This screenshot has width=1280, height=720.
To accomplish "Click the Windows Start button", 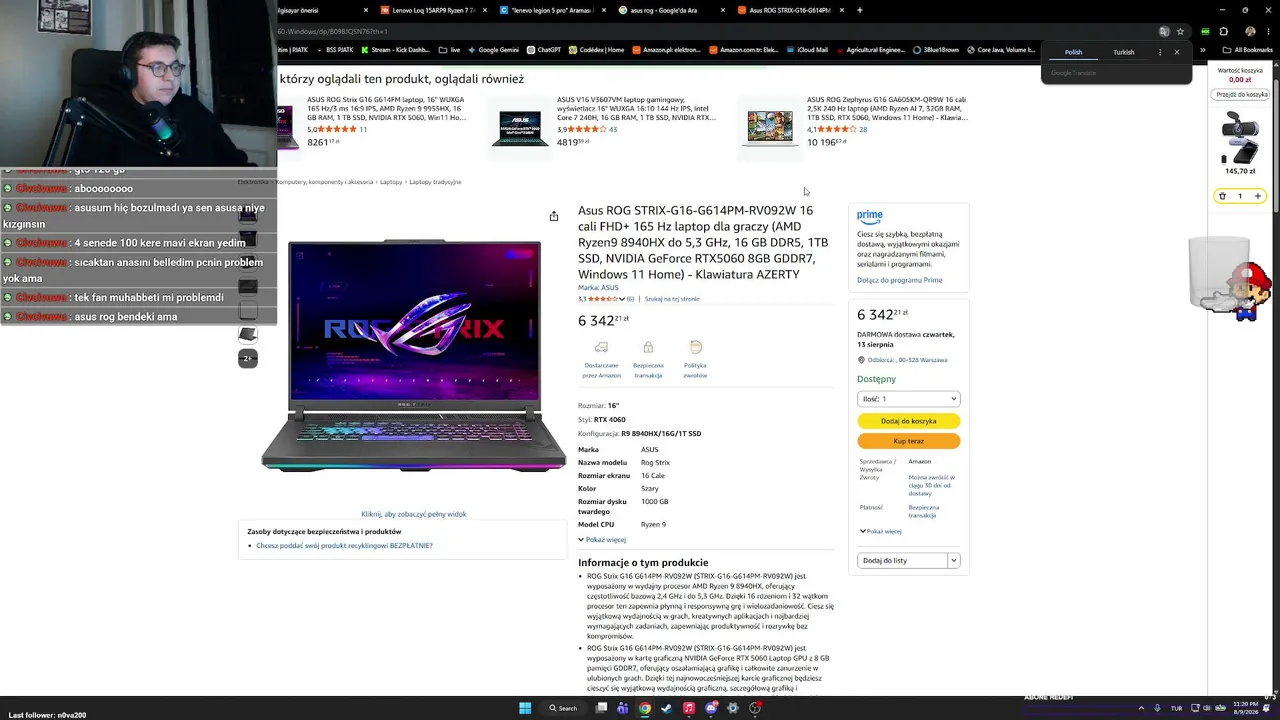I will click(525, 708).
